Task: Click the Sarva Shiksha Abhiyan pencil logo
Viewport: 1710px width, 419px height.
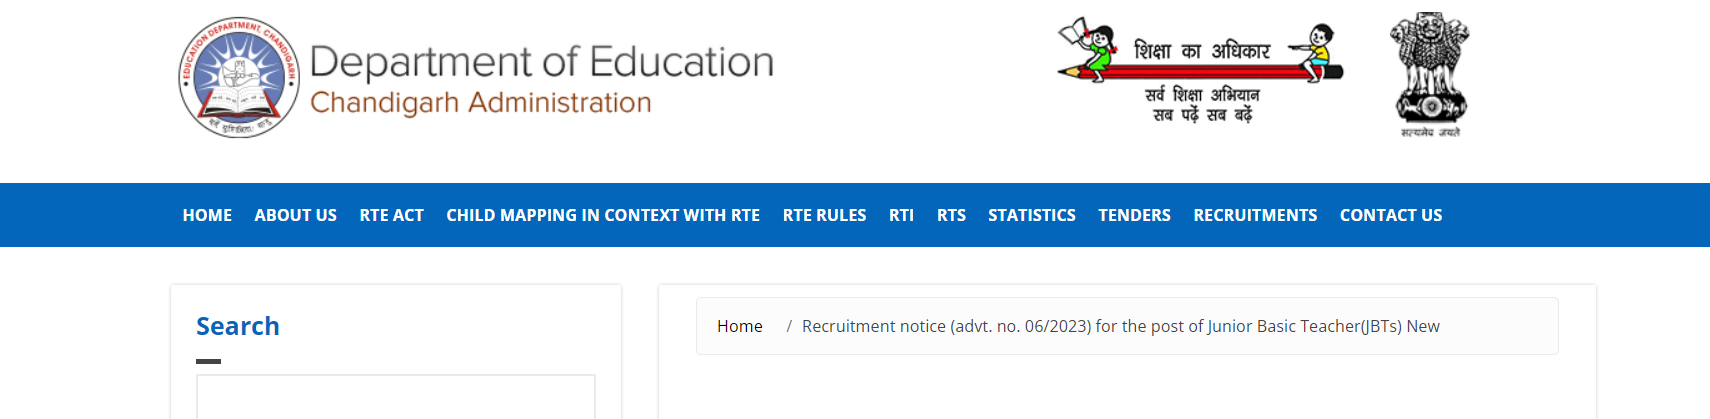Action: tap(1200, 70)
